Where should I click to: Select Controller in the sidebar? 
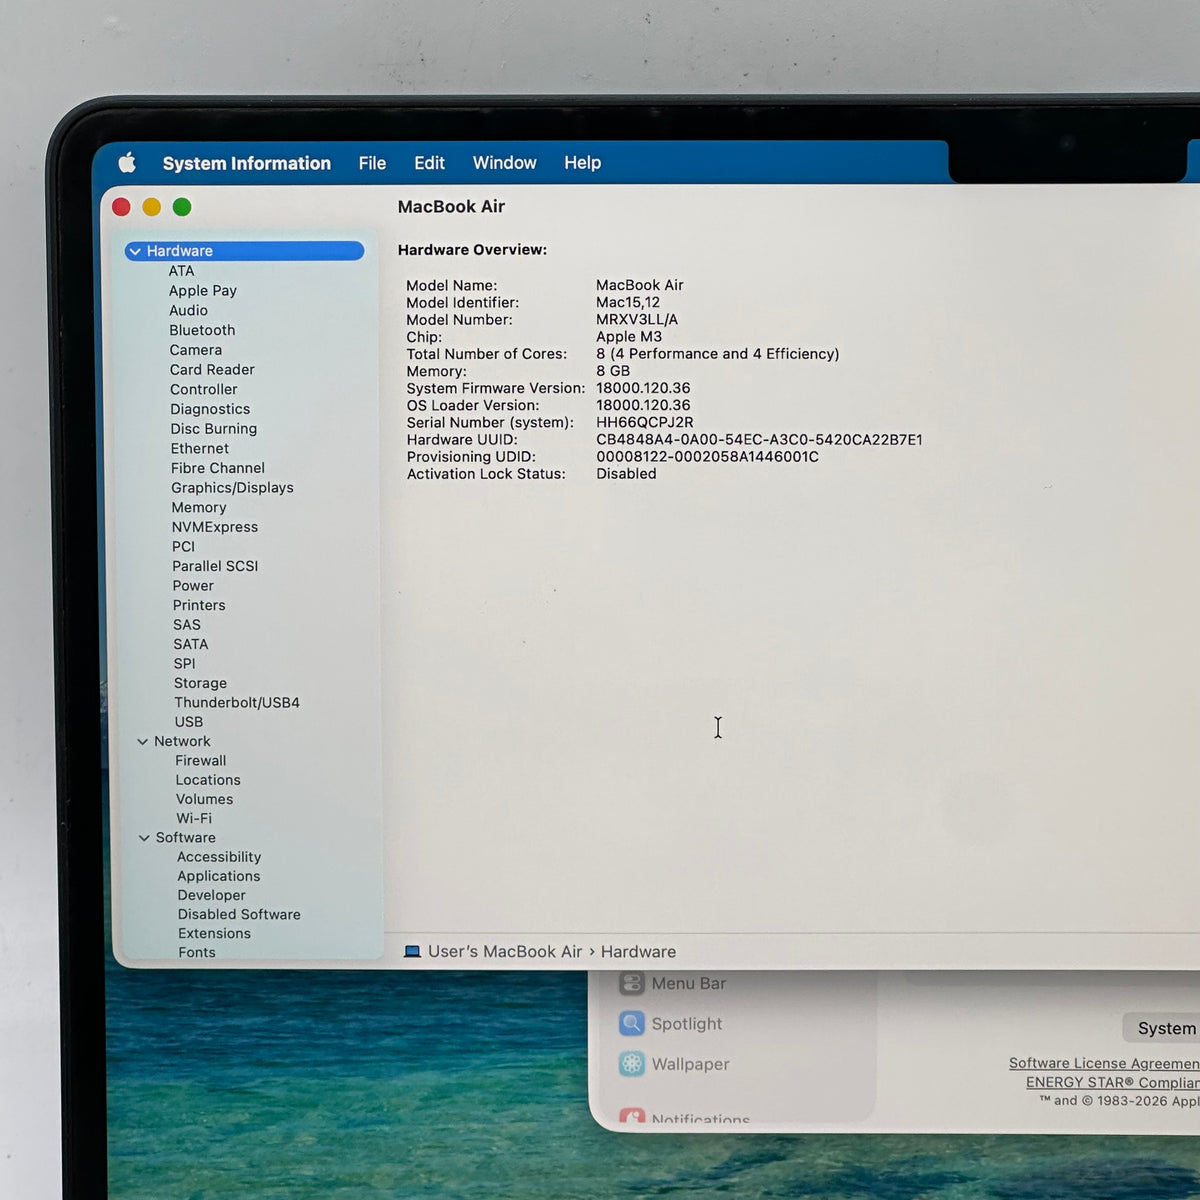pos(204,389)
